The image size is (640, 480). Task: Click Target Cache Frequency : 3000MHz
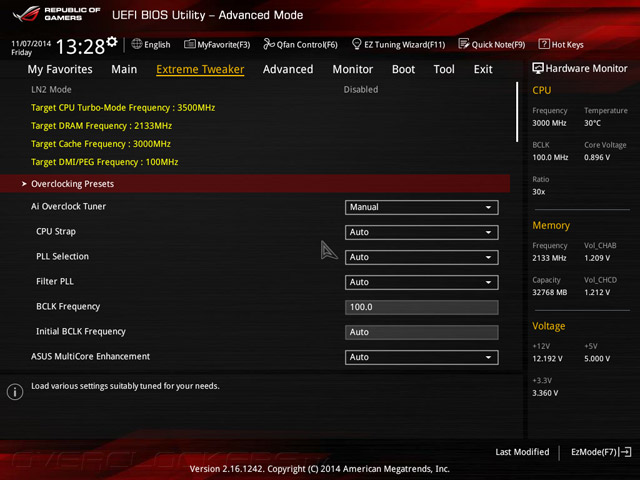coord(101,144)
